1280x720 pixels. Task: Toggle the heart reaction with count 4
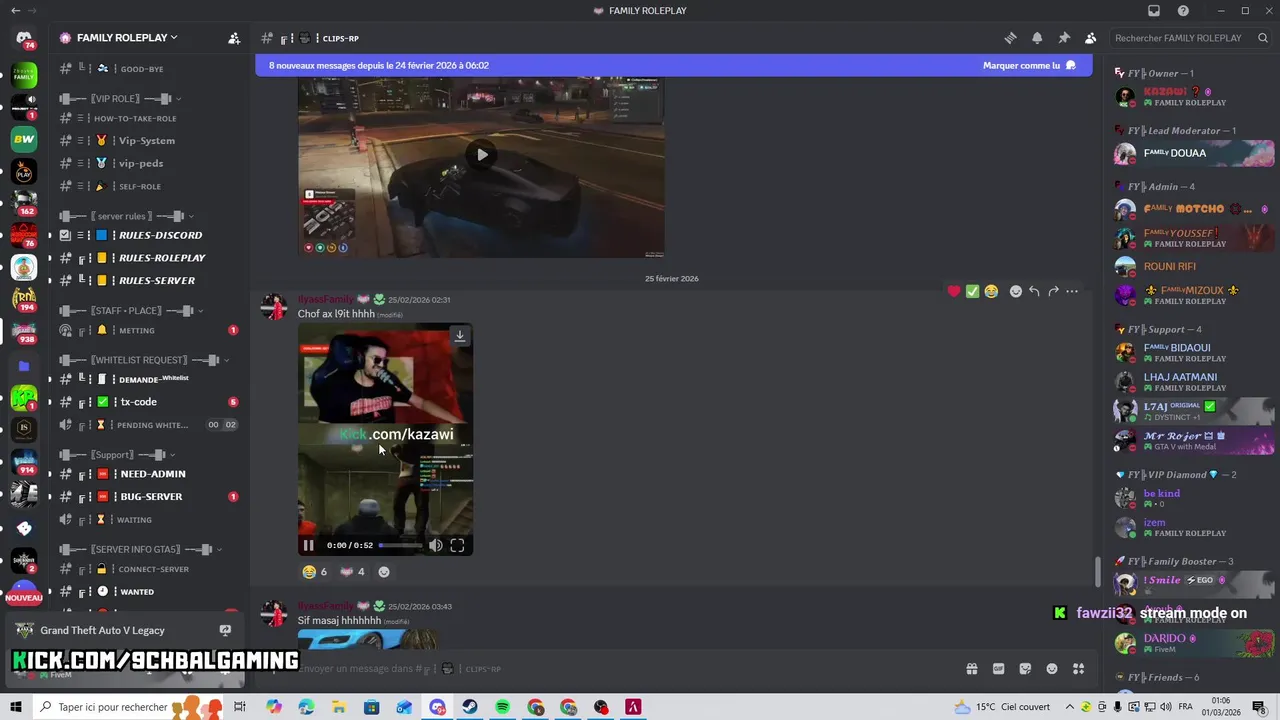[353, 572]
